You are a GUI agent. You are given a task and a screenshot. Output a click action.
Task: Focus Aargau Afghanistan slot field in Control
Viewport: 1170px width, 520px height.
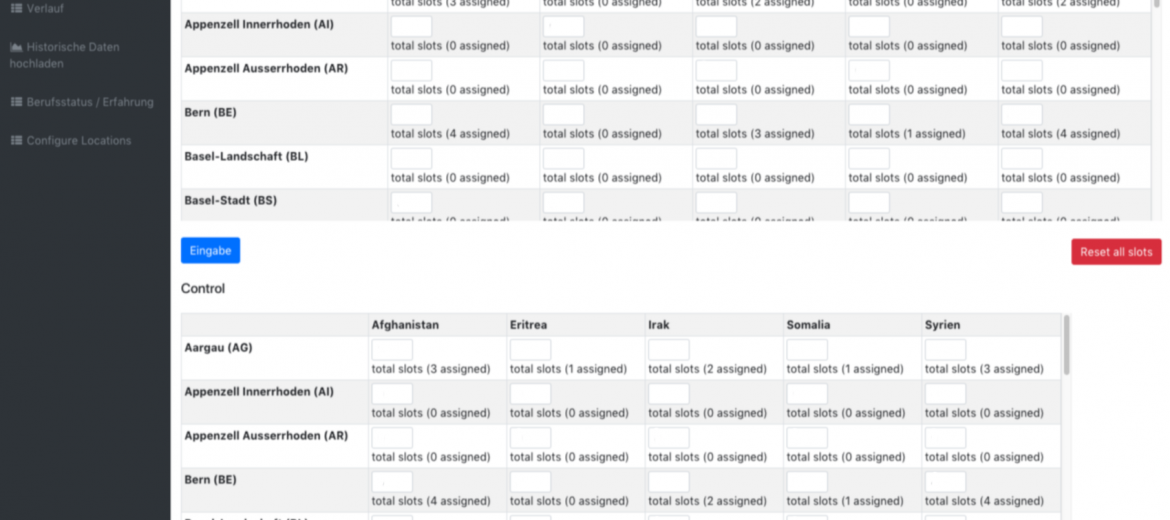(392, 350)
